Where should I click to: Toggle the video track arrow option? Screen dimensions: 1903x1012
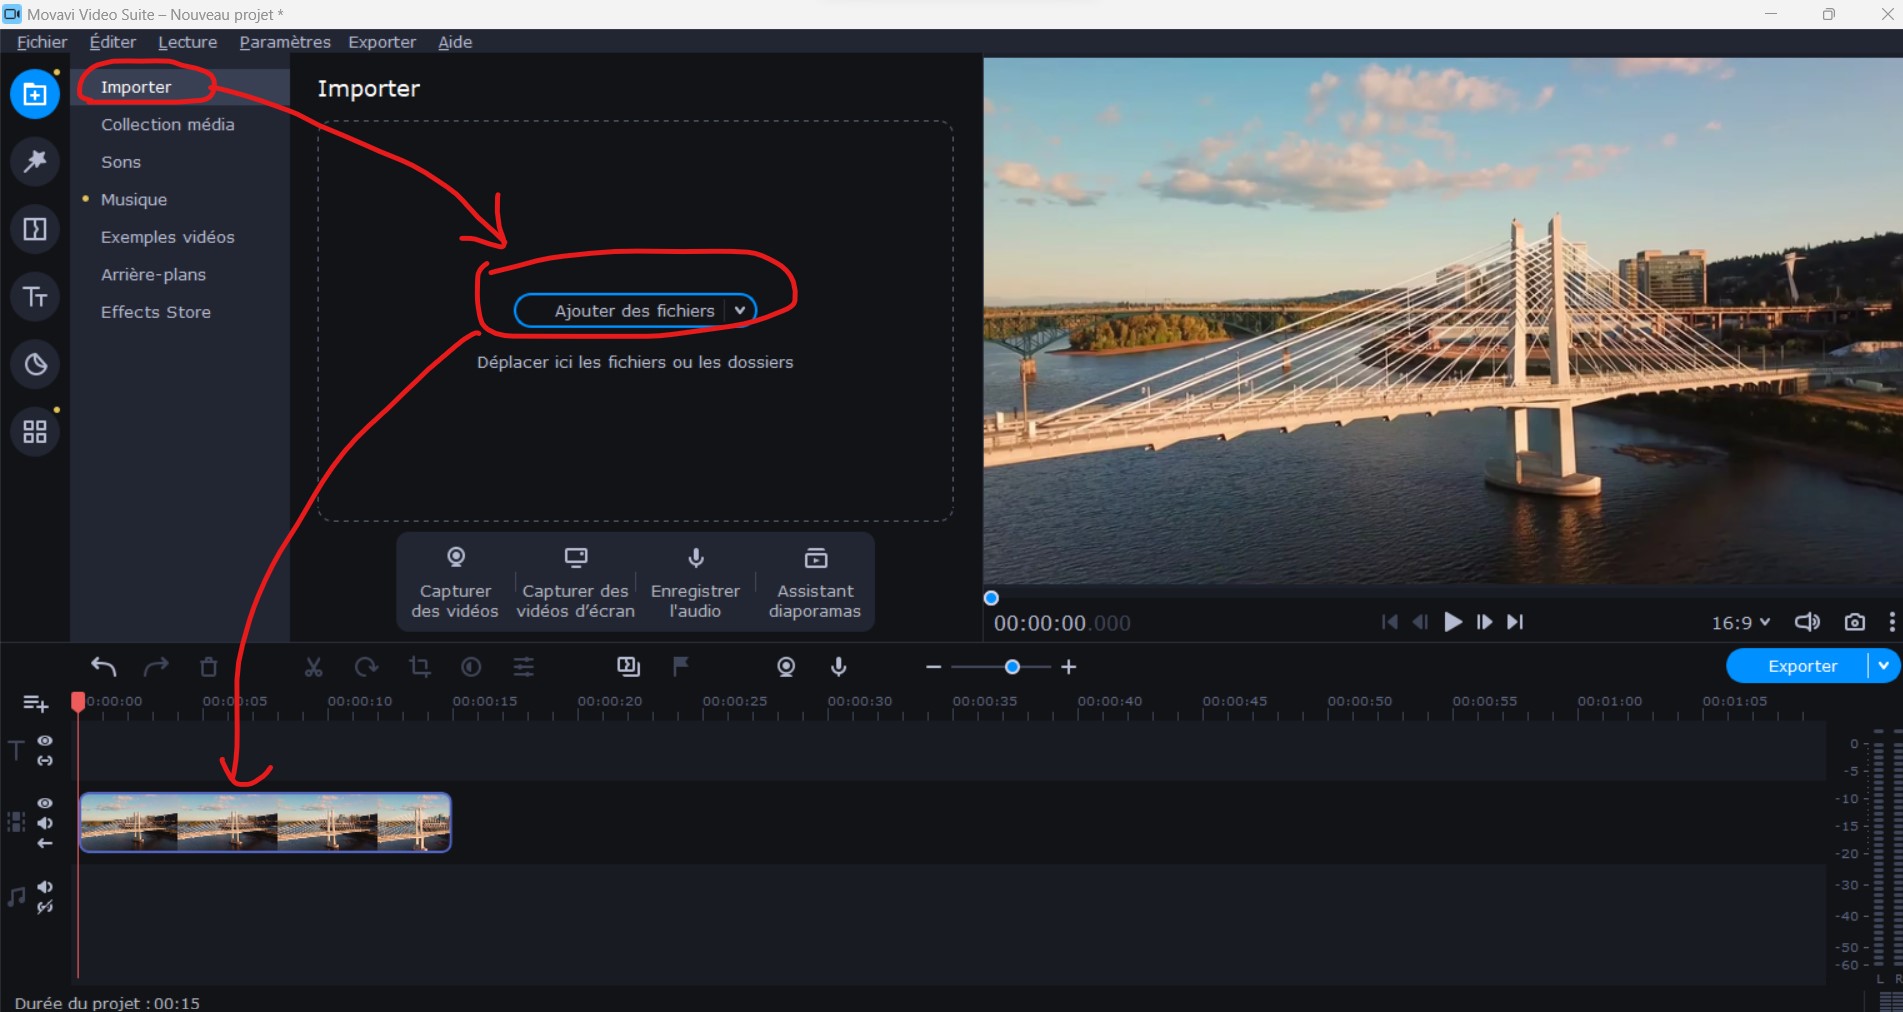coord(45,844)
